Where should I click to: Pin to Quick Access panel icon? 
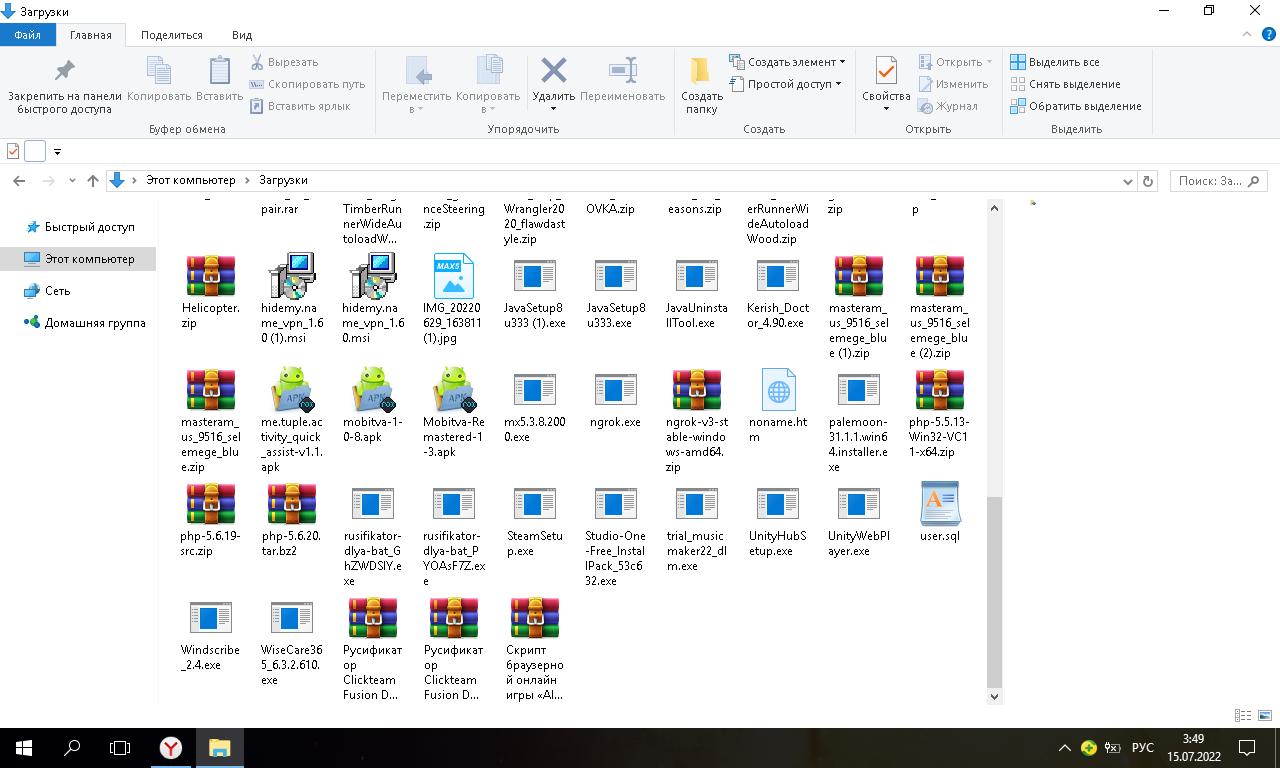[65, 72]
